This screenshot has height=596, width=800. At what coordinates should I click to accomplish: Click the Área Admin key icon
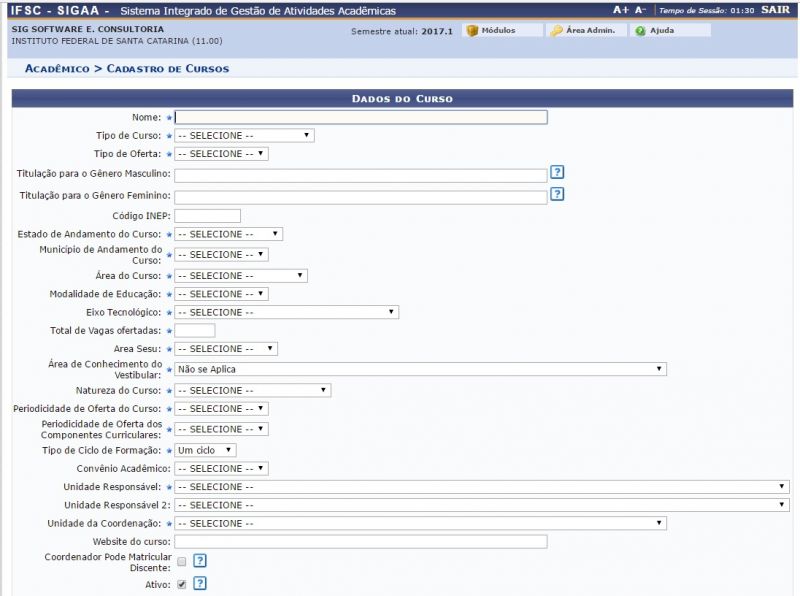coord(556,31)
